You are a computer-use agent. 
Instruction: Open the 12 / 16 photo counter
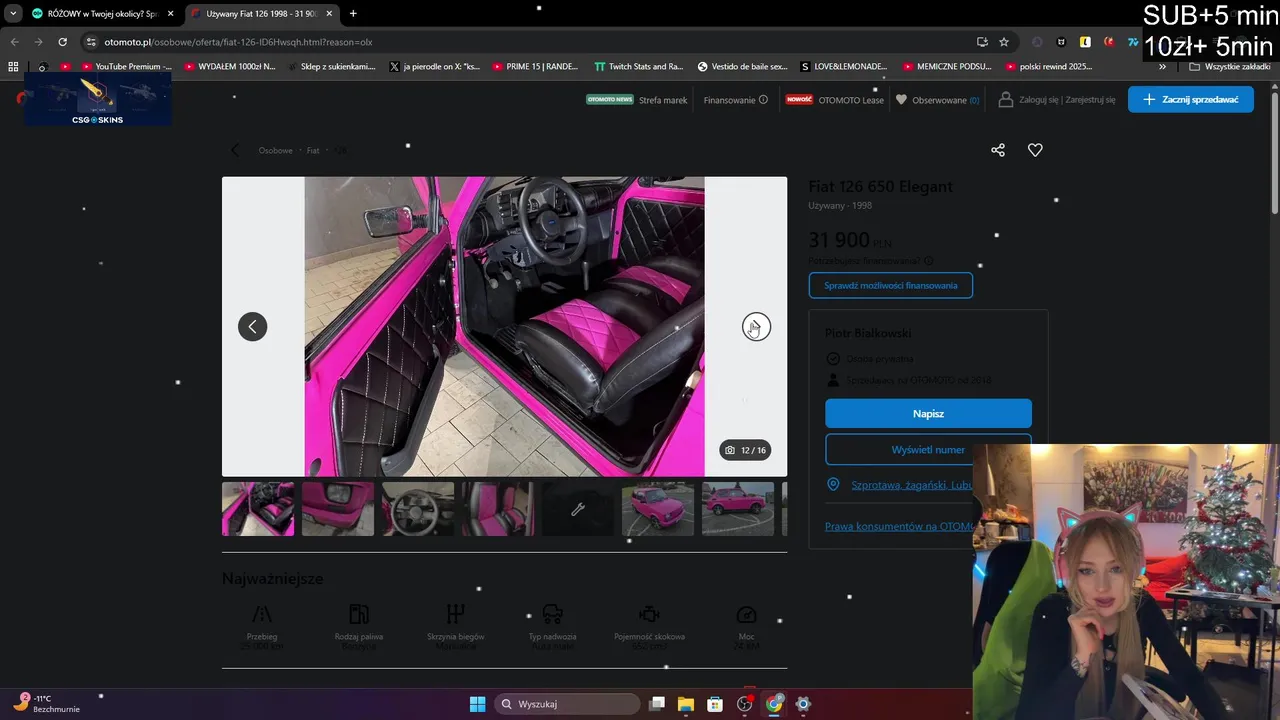(745, 450)
